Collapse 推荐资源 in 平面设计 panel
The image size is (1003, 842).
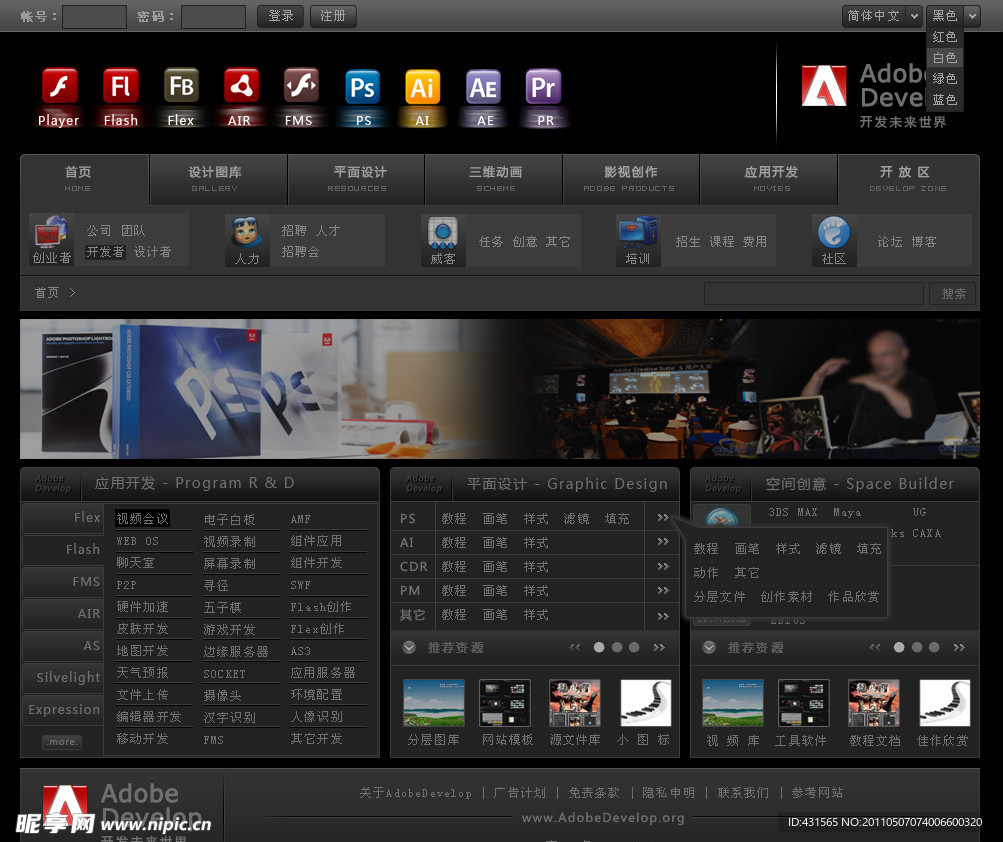(x=409, y=647)
